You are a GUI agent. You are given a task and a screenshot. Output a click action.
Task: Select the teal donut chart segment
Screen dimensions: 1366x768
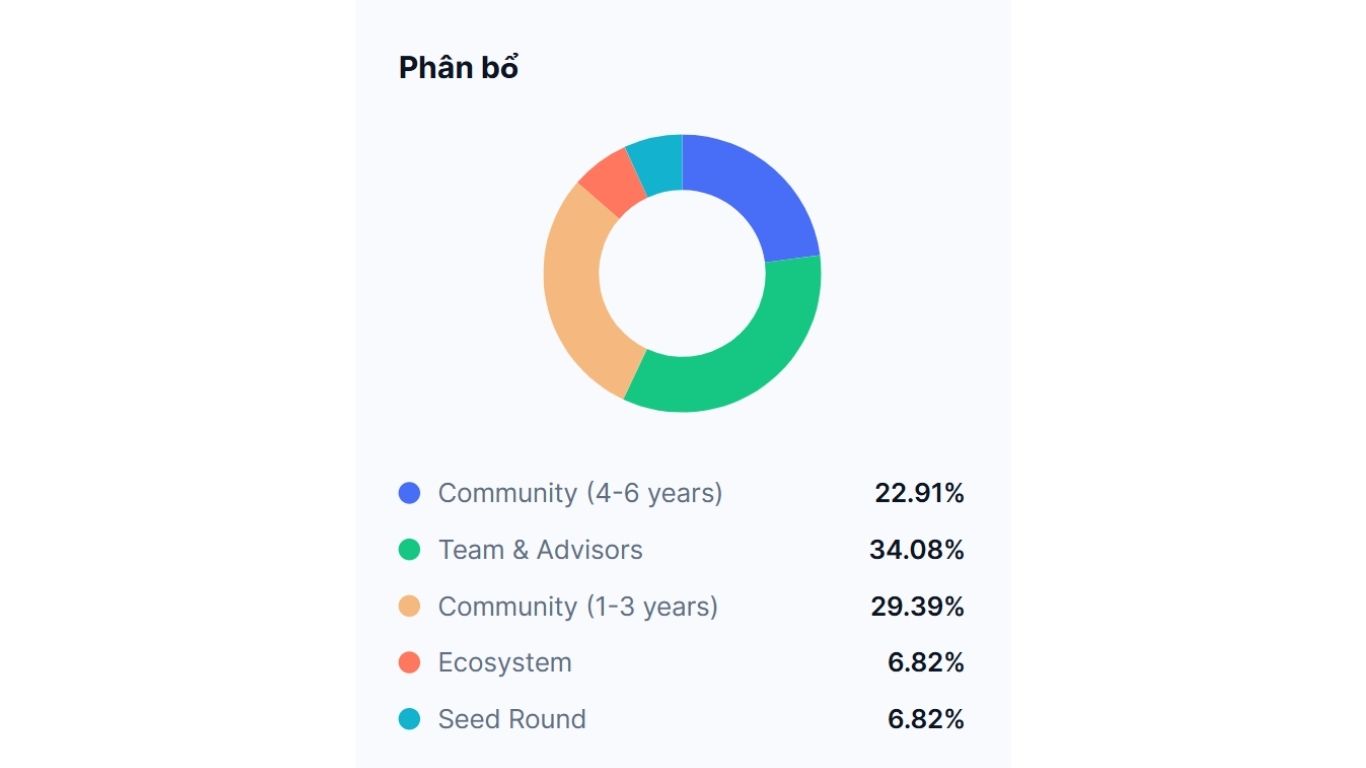point(656,162)
